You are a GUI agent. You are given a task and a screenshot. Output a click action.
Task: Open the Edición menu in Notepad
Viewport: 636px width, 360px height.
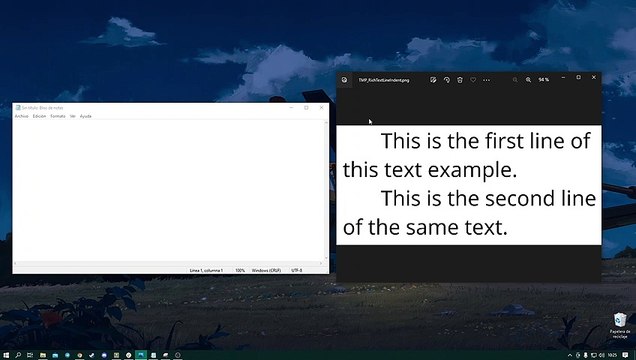click(x=39, y=116)
